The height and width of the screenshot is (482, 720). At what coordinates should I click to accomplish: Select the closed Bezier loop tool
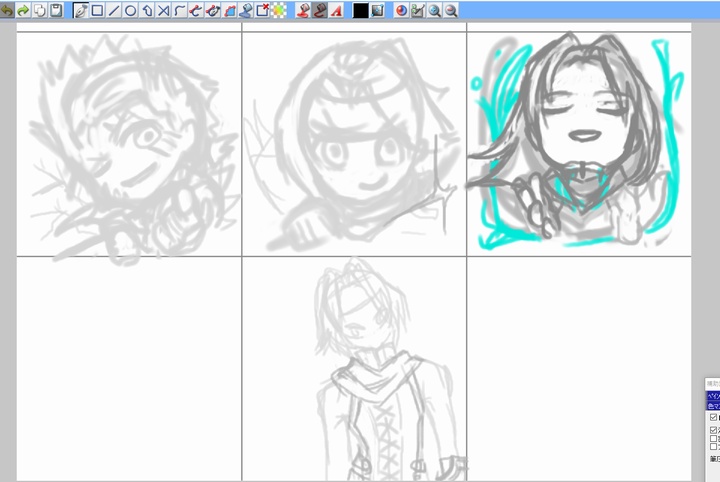[213, 10]
